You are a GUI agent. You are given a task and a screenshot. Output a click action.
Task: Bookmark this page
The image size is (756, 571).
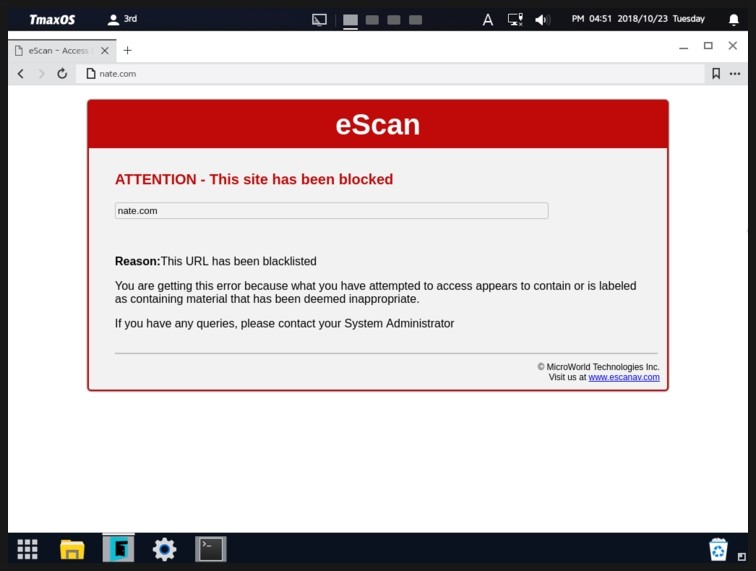[716, 74]
